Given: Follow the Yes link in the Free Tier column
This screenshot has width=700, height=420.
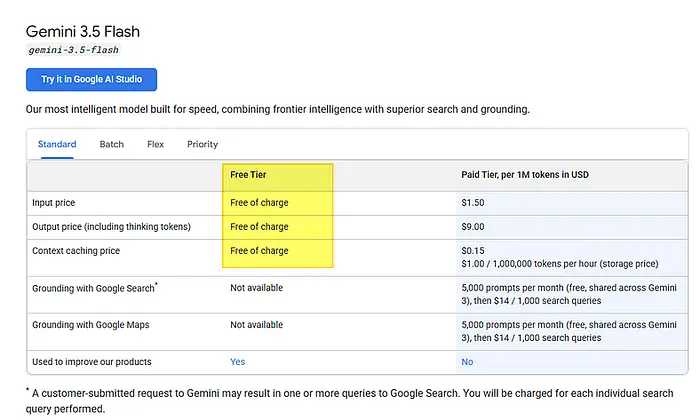Looking at the screenshot, I should tap(238, 362).
